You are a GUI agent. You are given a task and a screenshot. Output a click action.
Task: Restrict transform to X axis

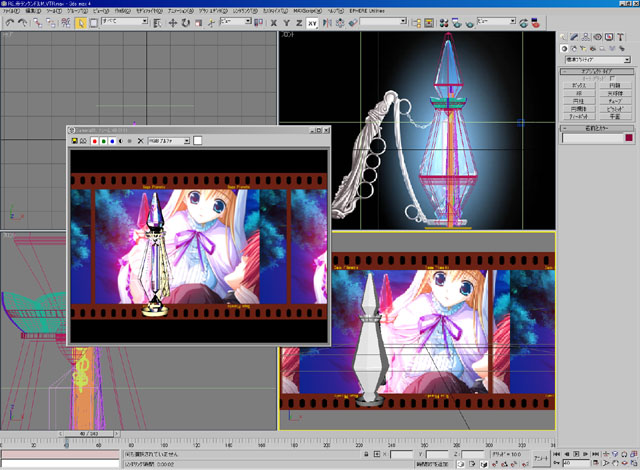tap(273, 23)
